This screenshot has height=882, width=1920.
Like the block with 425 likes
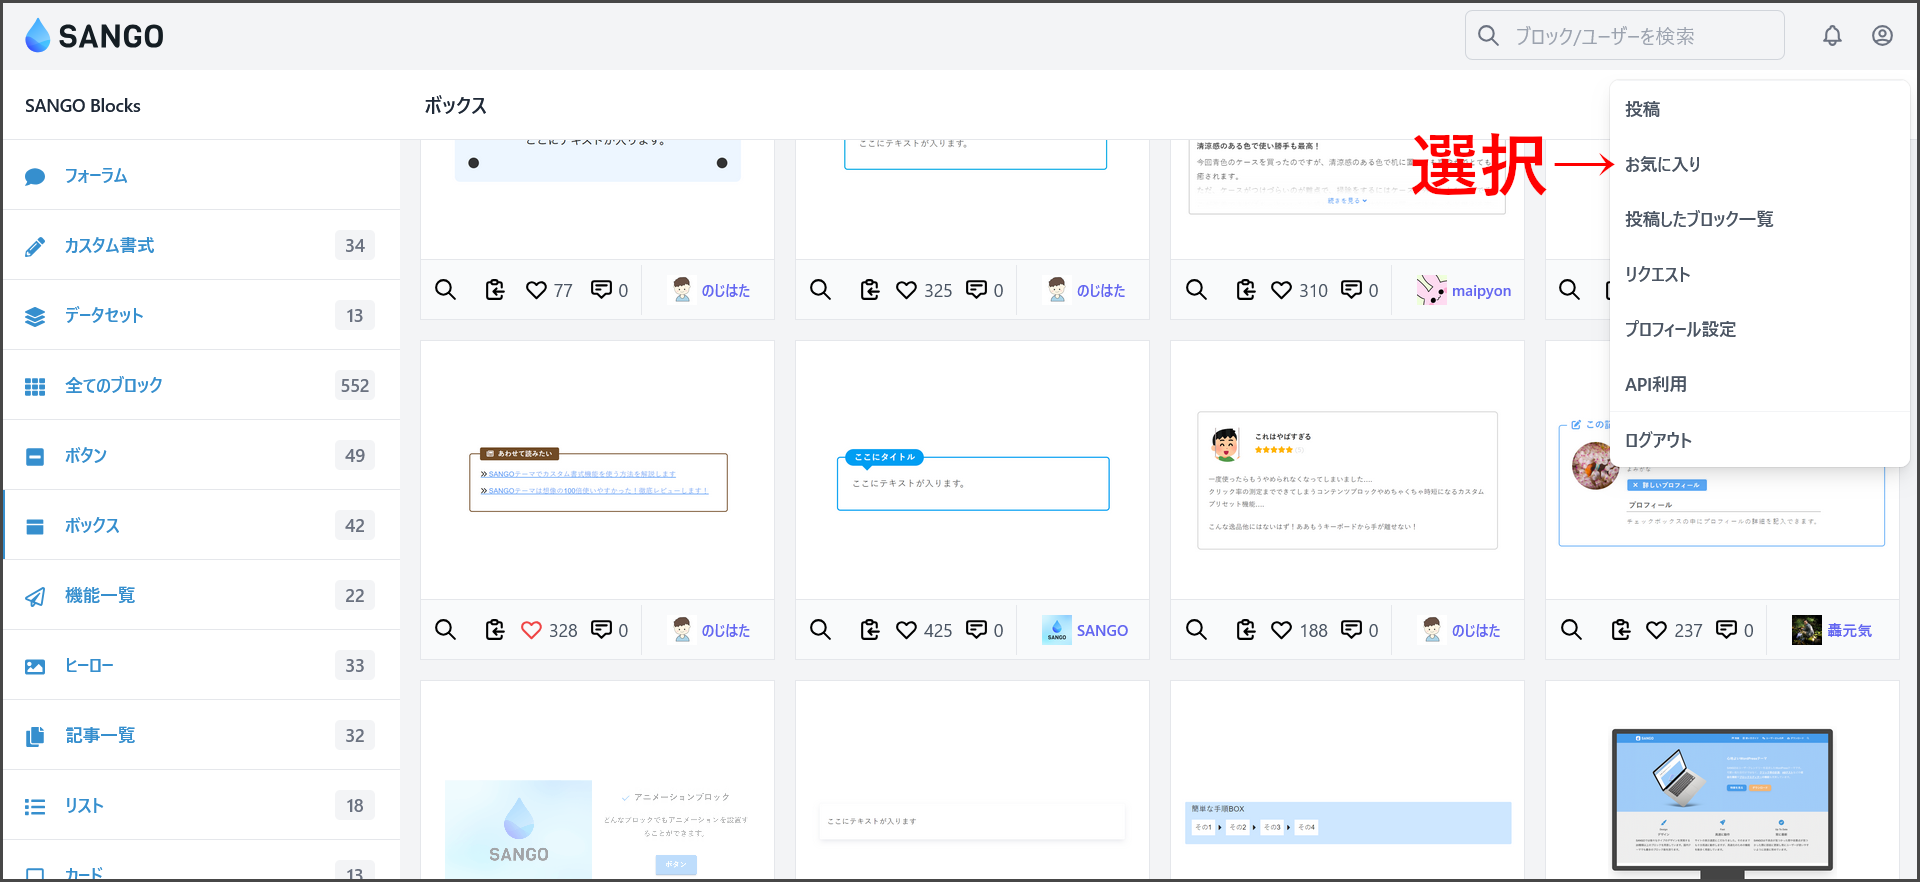[906, 630]
